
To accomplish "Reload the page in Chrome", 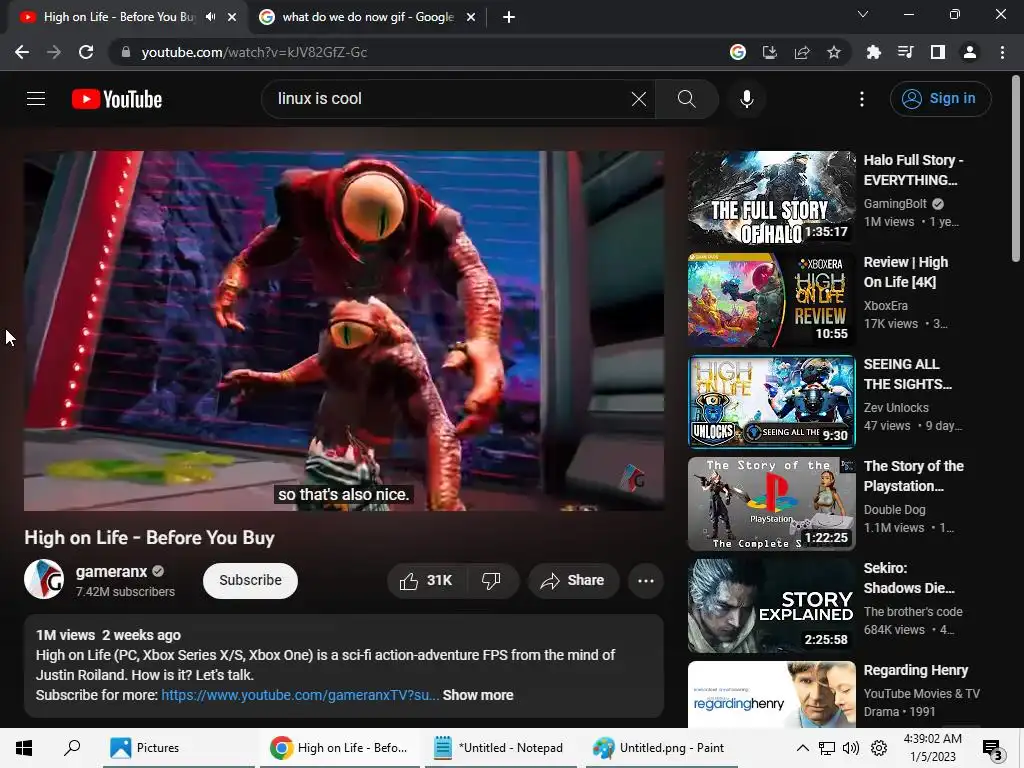I will click(x=86, y=52).
